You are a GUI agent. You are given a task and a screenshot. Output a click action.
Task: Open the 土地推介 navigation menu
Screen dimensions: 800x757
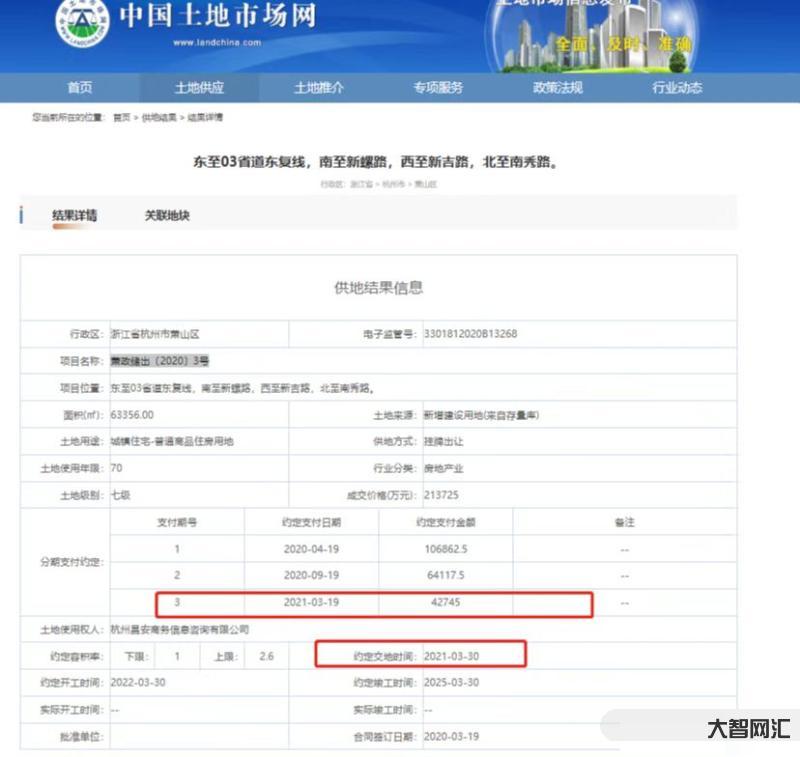coord(319,88)
